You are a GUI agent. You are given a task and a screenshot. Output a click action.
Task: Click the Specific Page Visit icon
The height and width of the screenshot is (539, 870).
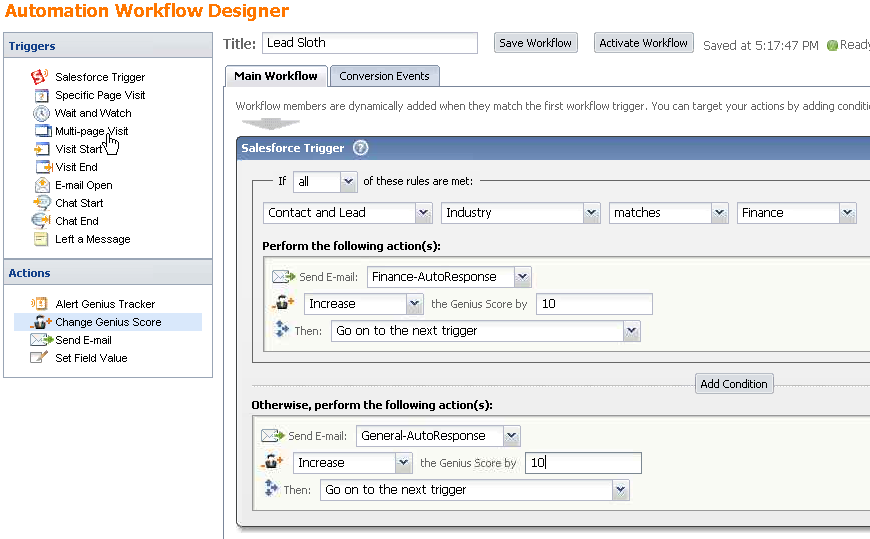point(42,95)
